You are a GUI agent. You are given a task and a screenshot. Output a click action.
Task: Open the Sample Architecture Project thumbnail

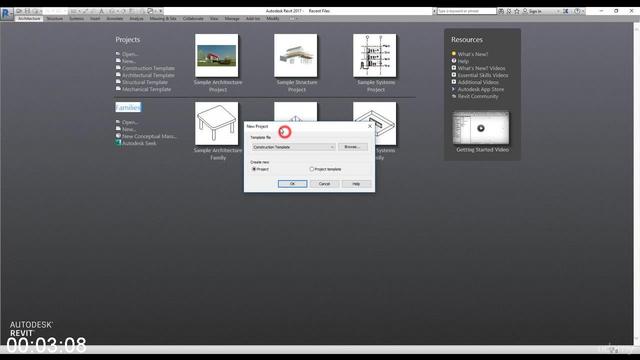pos(216,56)
